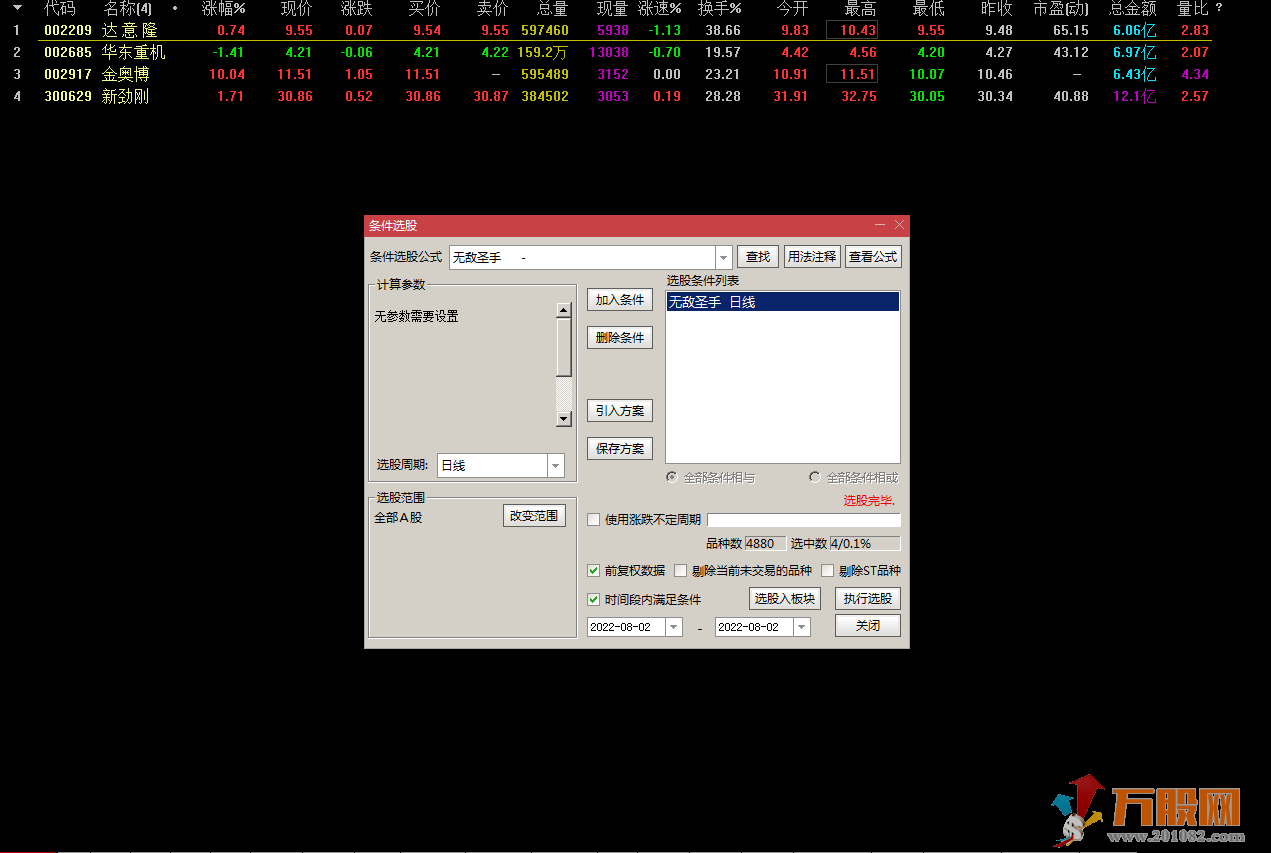Select the 全部条件相与 radio button
The height and width of the screenshot is (853, 1271).
pos(673,478)
